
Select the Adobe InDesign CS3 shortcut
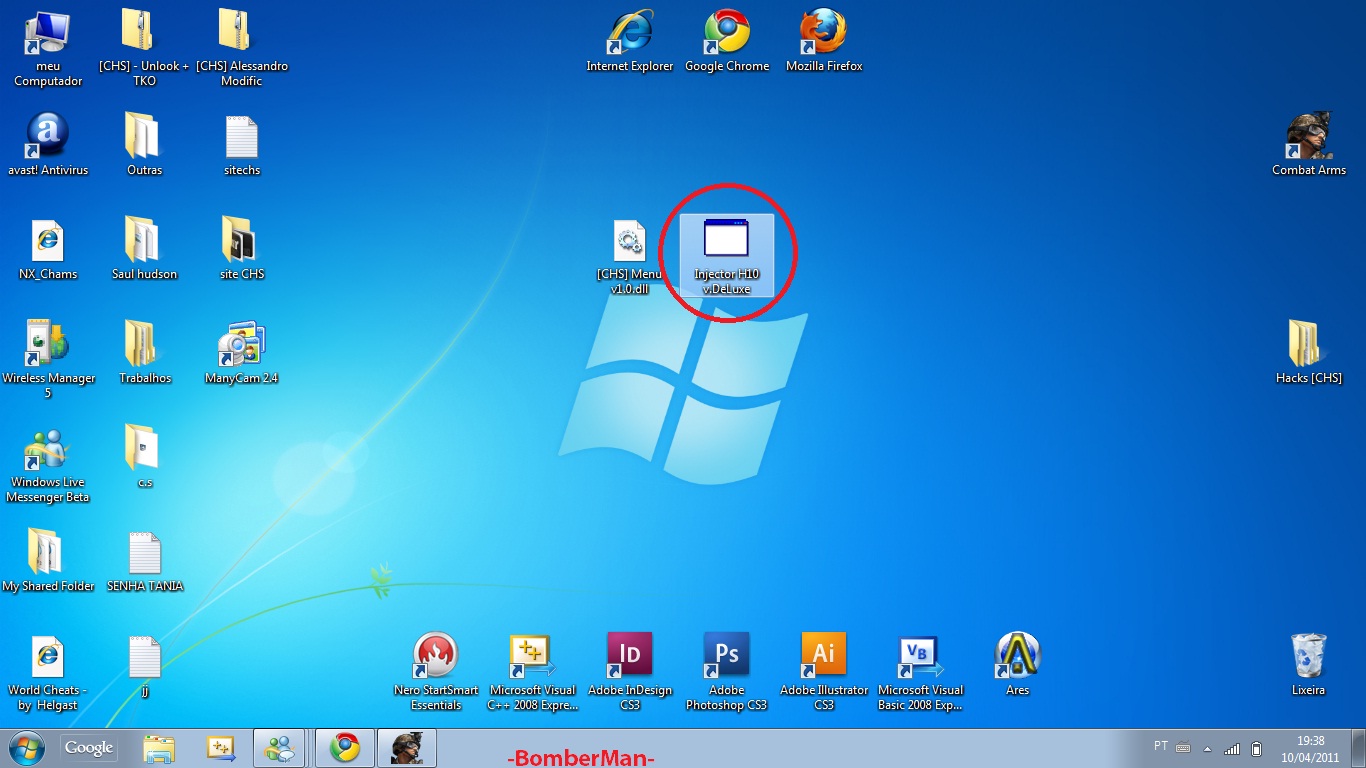(x=630, y=672)
